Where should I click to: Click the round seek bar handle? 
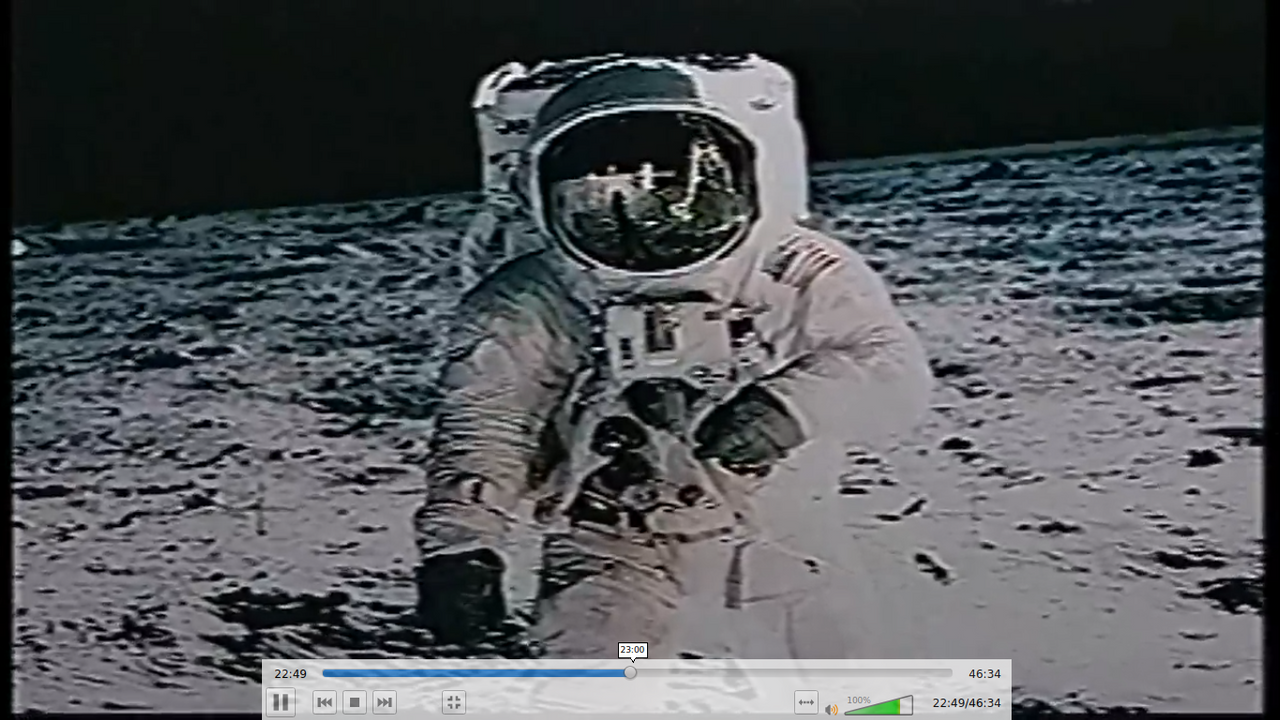click(x=630, y=673)
